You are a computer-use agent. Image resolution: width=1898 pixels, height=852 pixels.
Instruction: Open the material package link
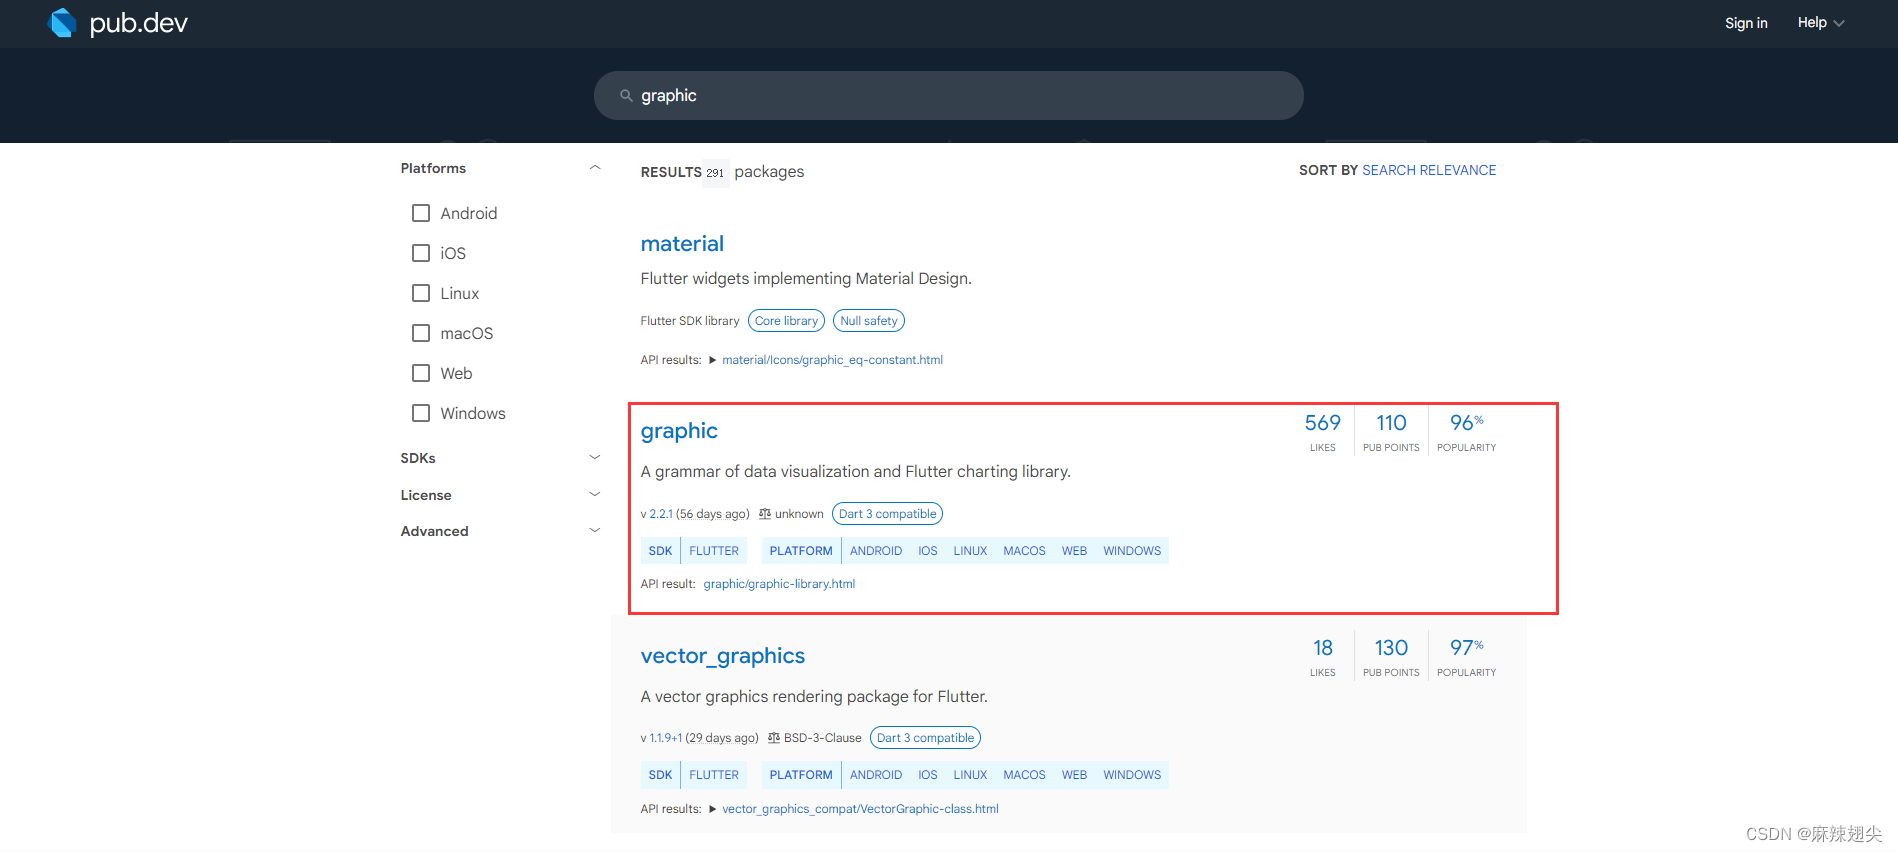coord(682,244)
